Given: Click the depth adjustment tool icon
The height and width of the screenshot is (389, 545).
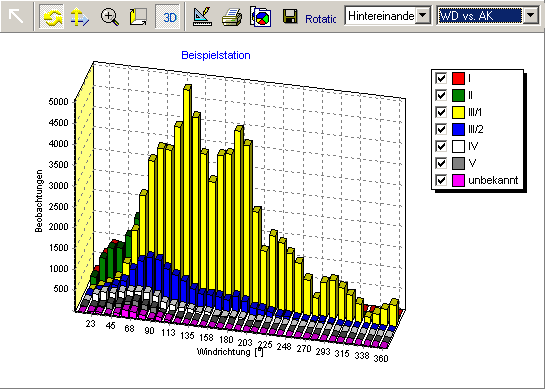Looking at the screenshot, I should (138, 16).
